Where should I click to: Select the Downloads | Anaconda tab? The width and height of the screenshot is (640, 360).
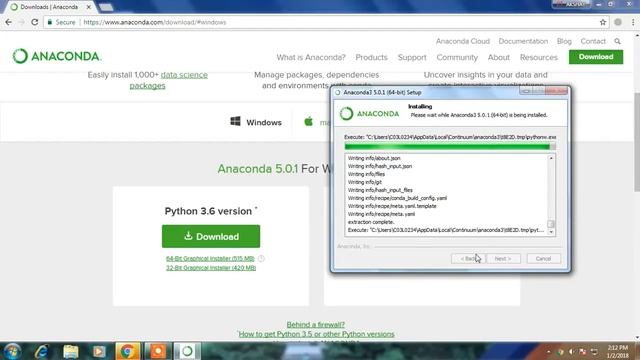click(x=48, y=7)
